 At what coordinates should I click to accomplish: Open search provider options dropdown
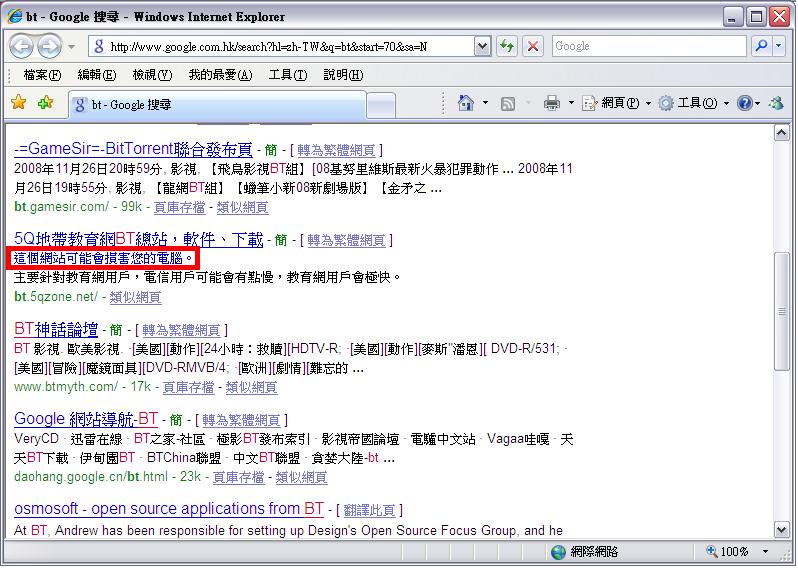779,46
